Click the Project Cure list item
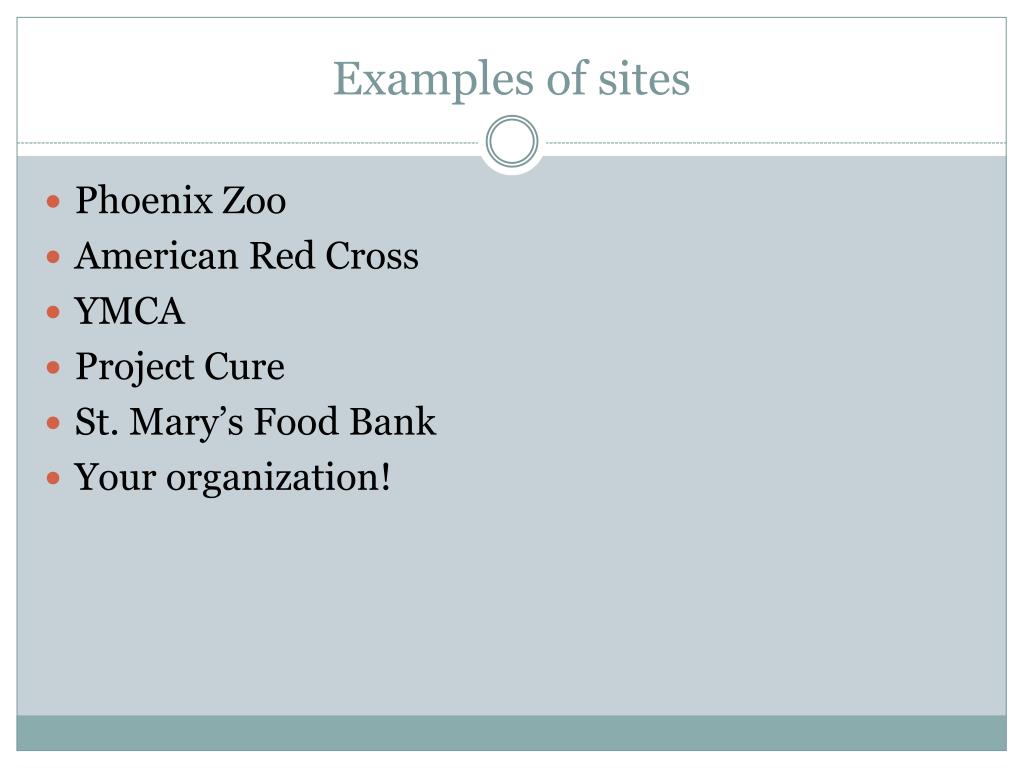Image resolution: width=1024 pixels, height=768 pixels. point(180,367)
